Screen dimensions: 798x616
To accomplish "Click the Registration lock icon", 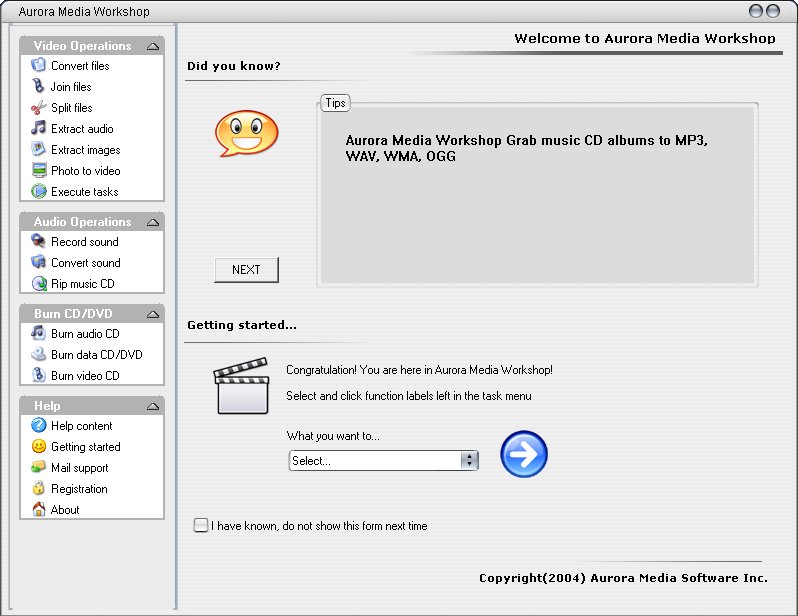I will (x=38, y=488).
